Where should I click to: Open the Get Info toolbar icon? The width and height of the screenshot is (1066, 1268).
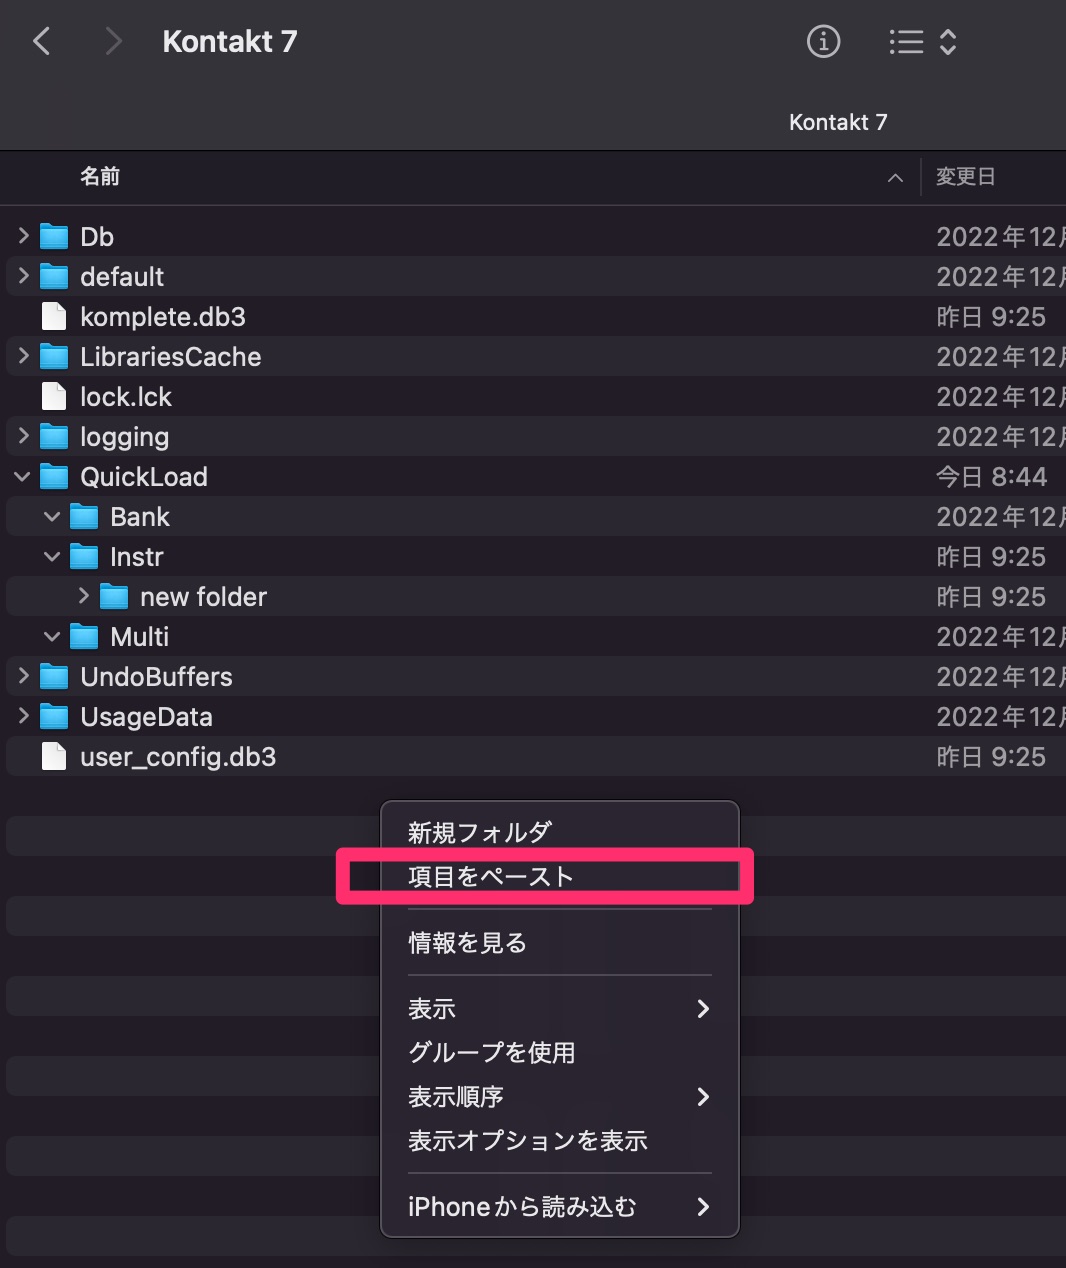(x=823, y=42)
